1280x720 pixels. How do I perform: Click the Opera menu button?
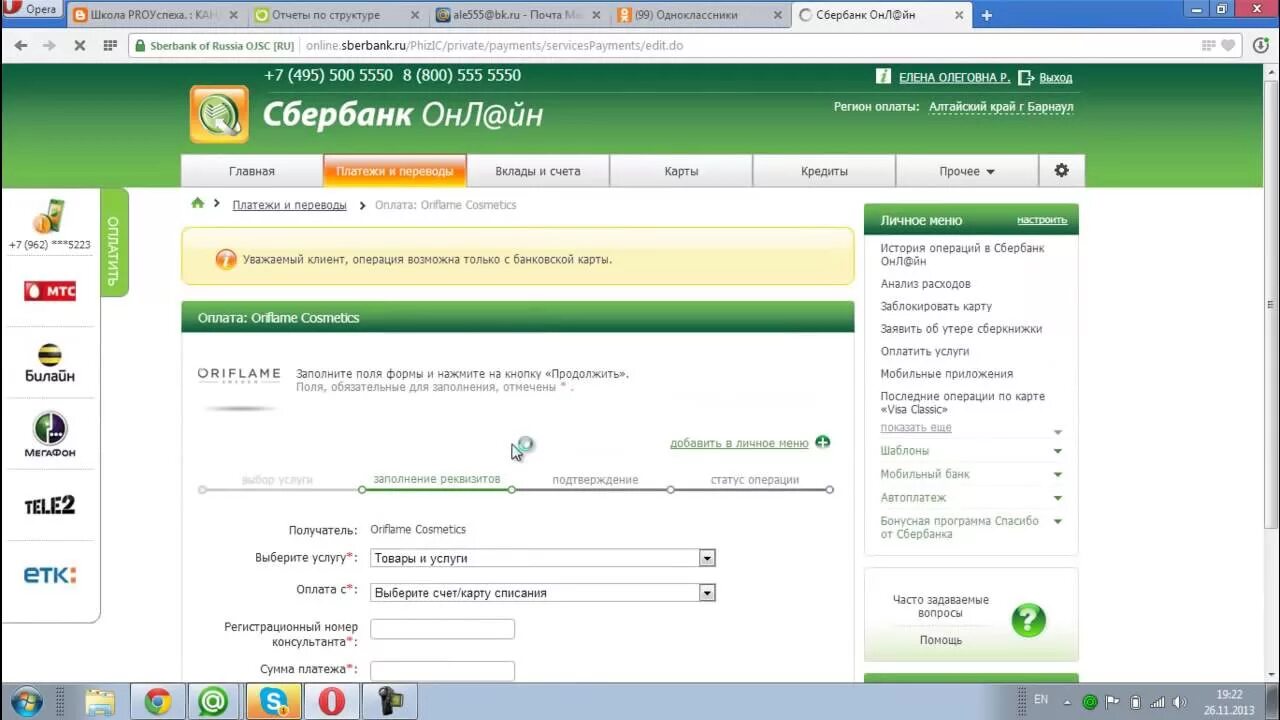coord(31,10)
